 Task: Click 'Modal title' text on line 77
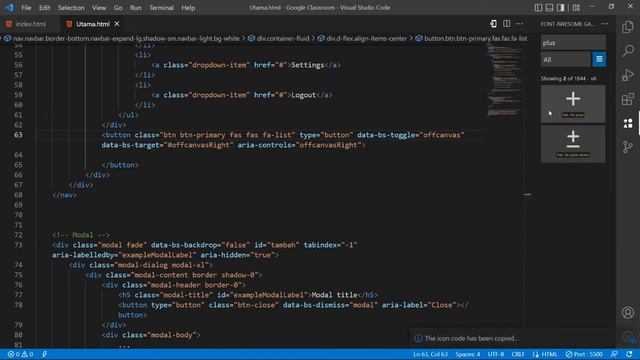tap(334, 295)
